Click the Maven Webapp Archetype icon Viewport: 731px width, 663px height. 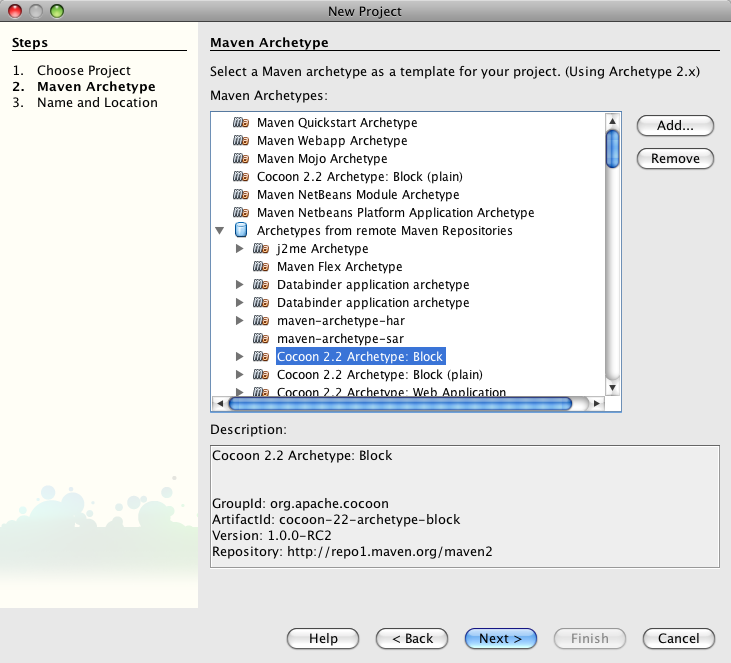pyautogui.click(x=240, y=141)
